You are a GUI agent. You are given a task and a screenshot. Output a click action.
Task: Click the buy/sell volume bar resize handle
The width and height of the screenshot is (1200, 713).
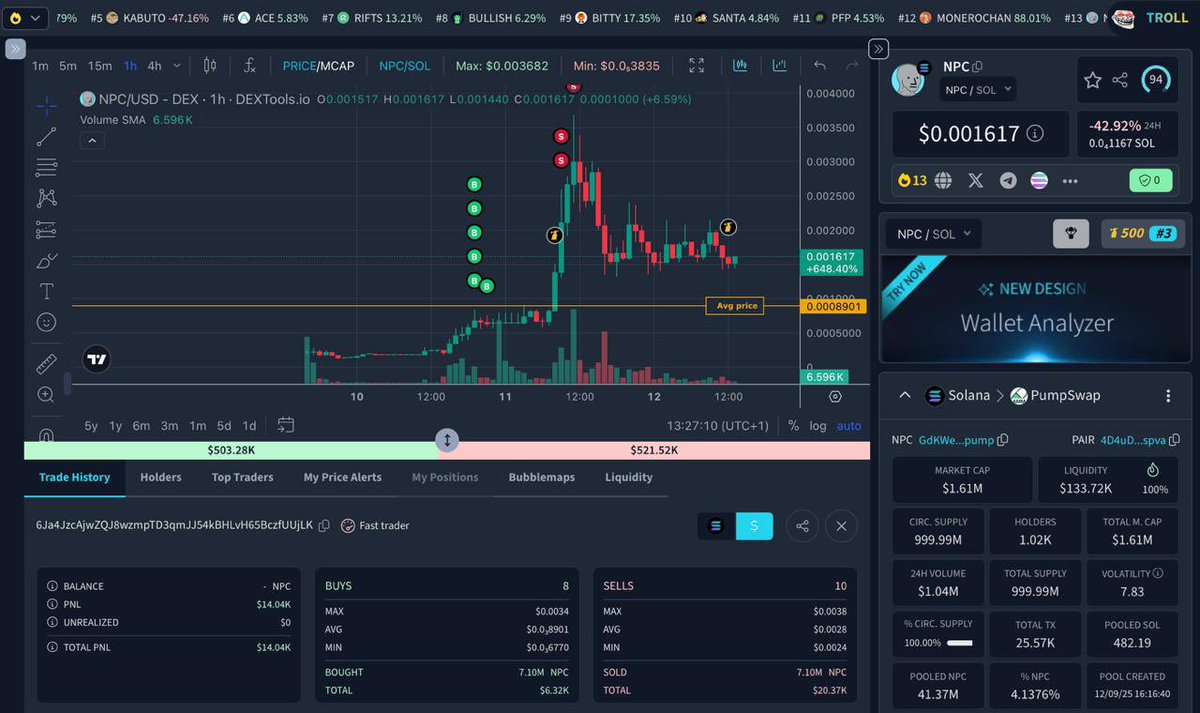(x=447, y=440)
